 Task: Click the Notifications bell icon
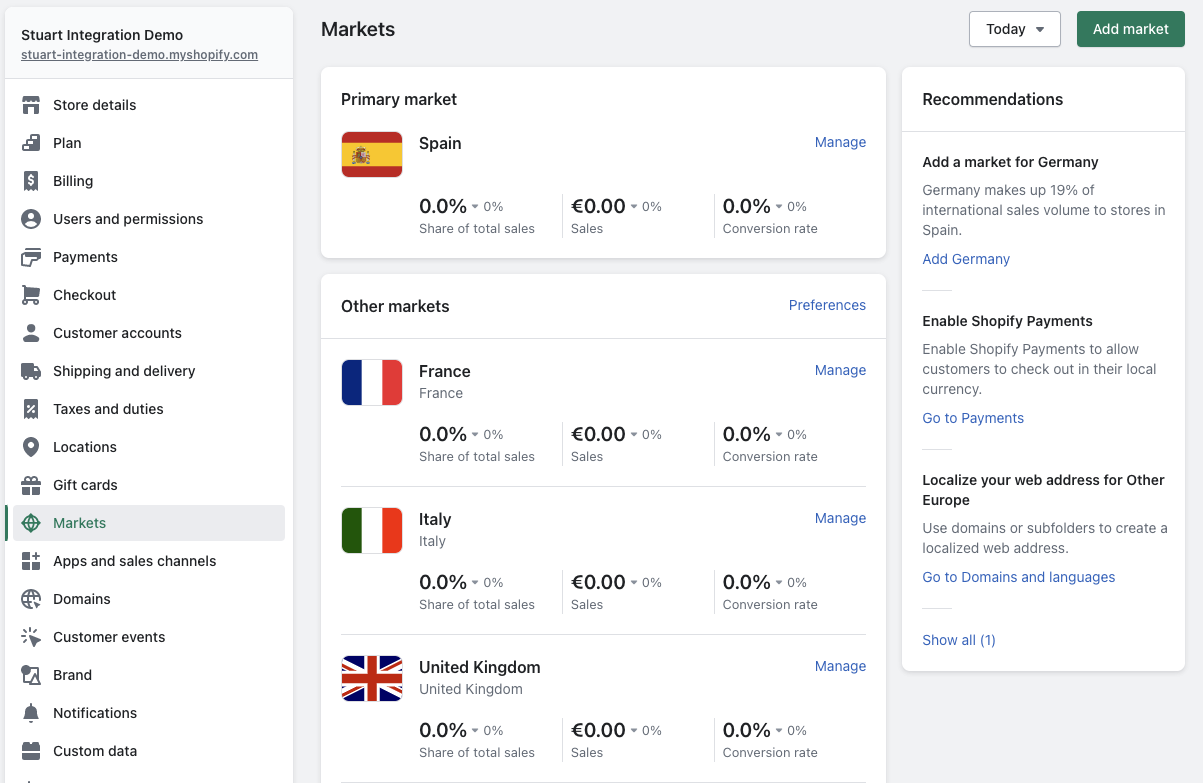[x=31, y=713]
